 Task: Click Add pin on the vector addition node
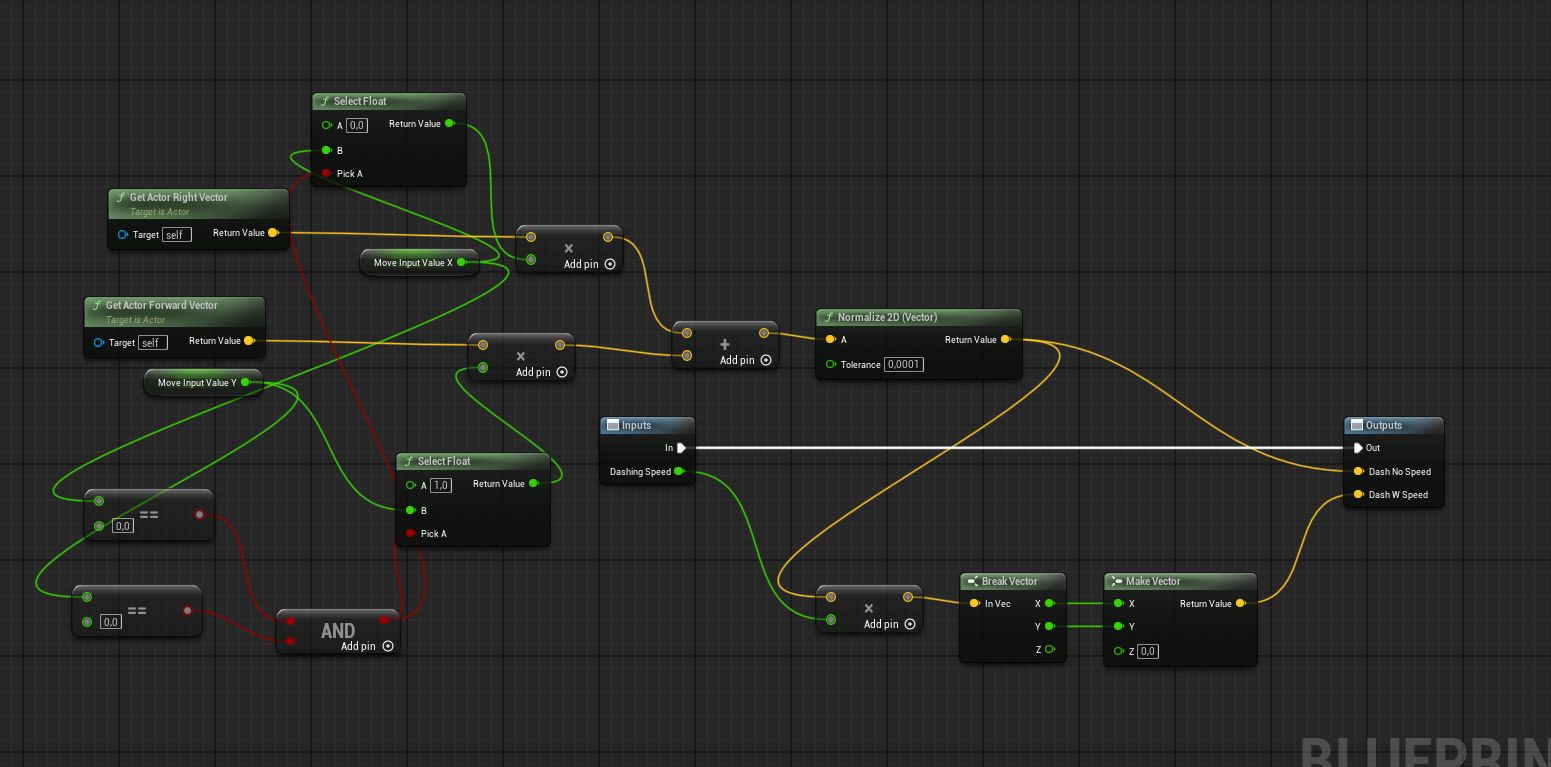[766, 360]
